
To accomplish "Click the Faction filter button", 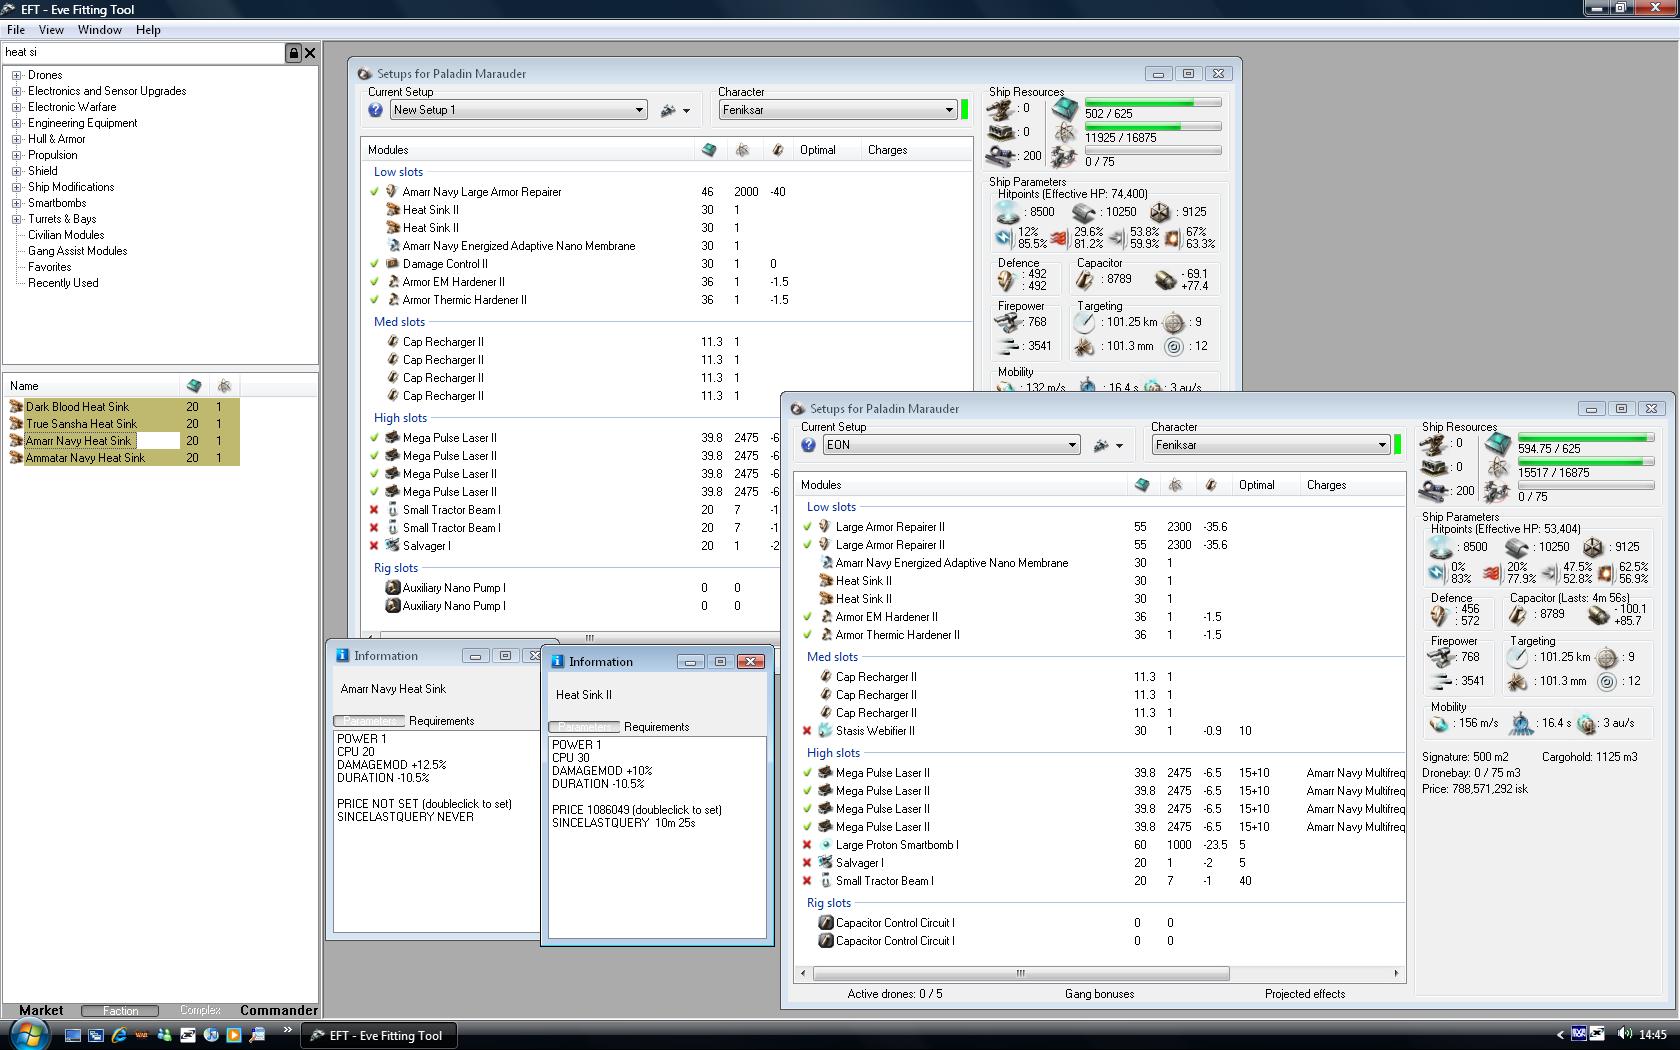I will point(120,1011).
